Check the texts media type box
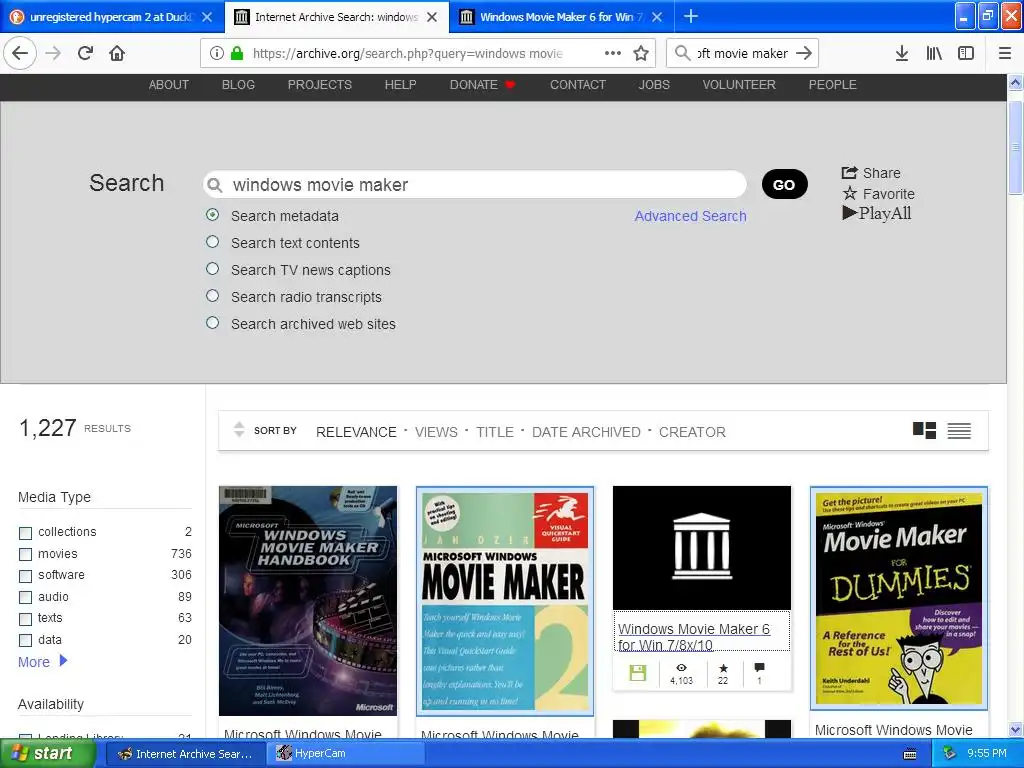 coord(25,619)
